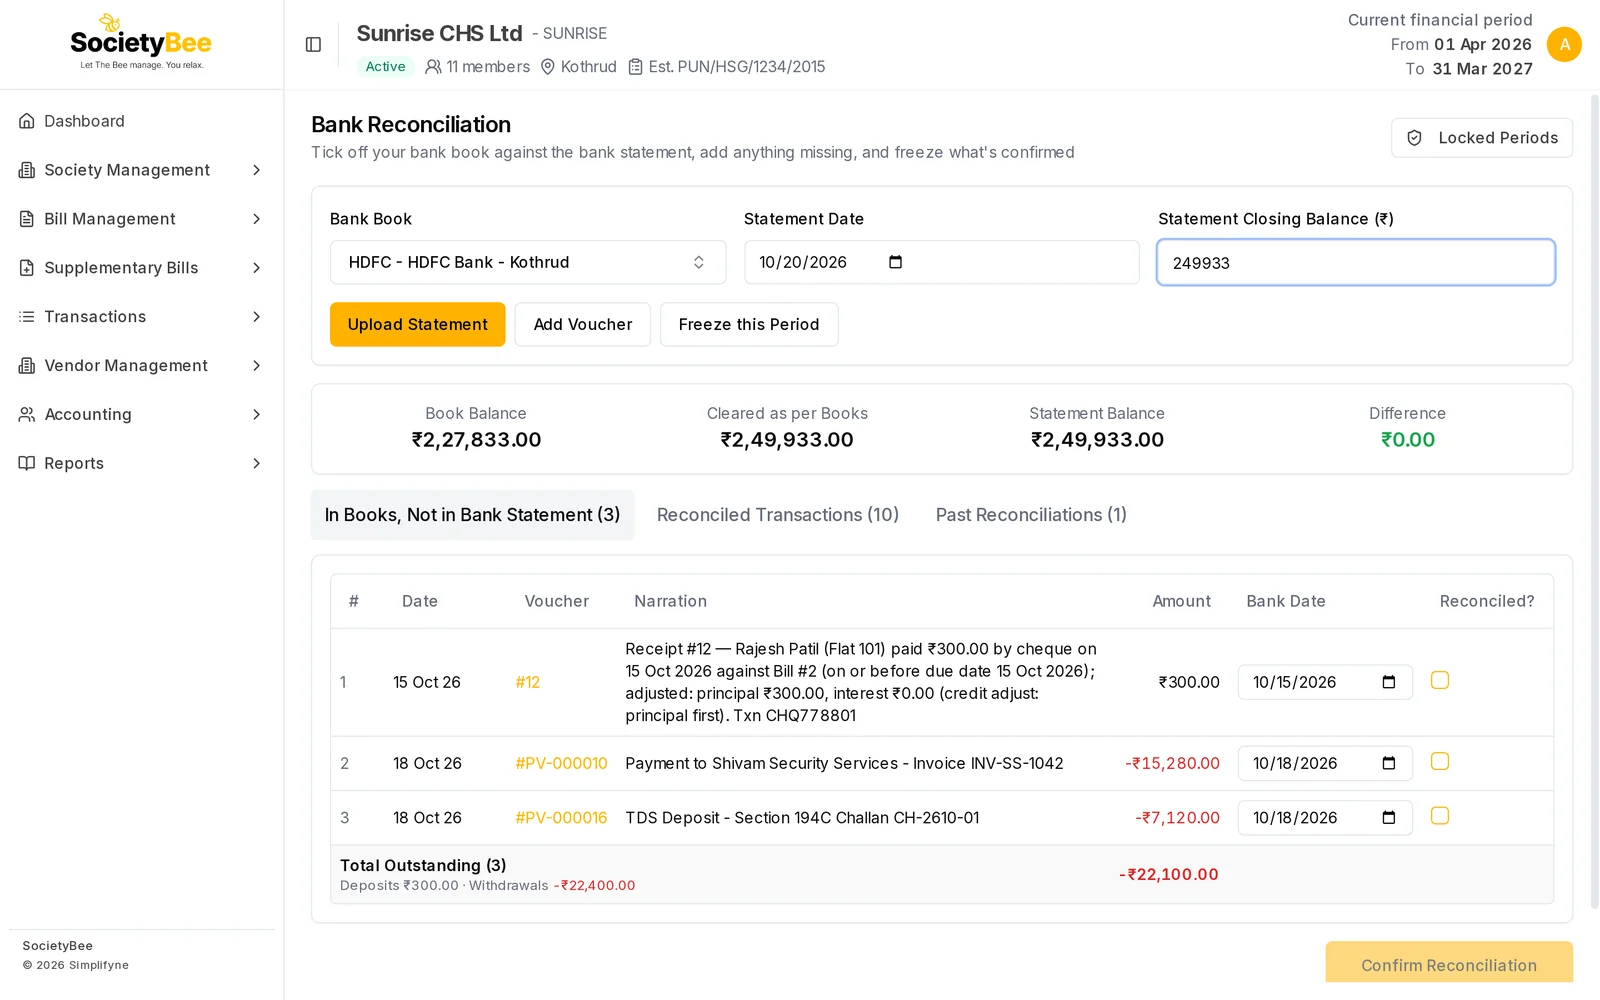Image resolution: width=1600 pixels, height=1000 pixels.
Task: Open the Bank Book HDFC dropdown
Action: (528, 262)
